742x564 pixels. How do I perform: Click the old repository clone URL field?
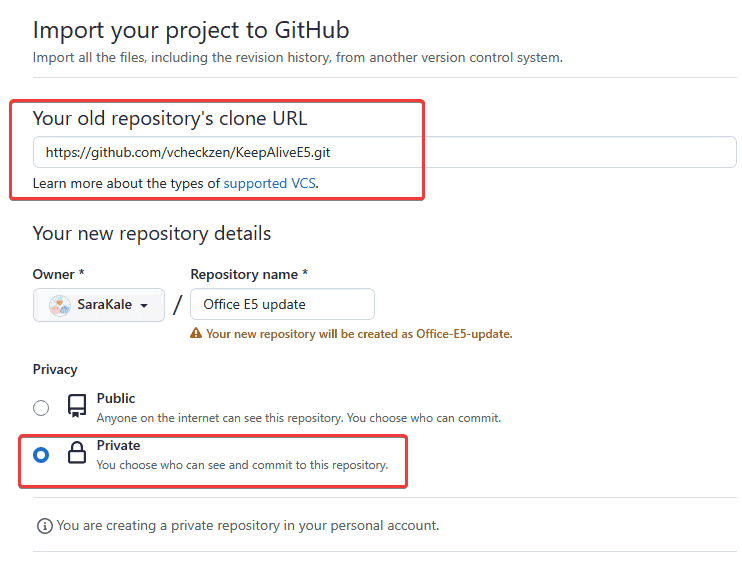pos(384,152)
